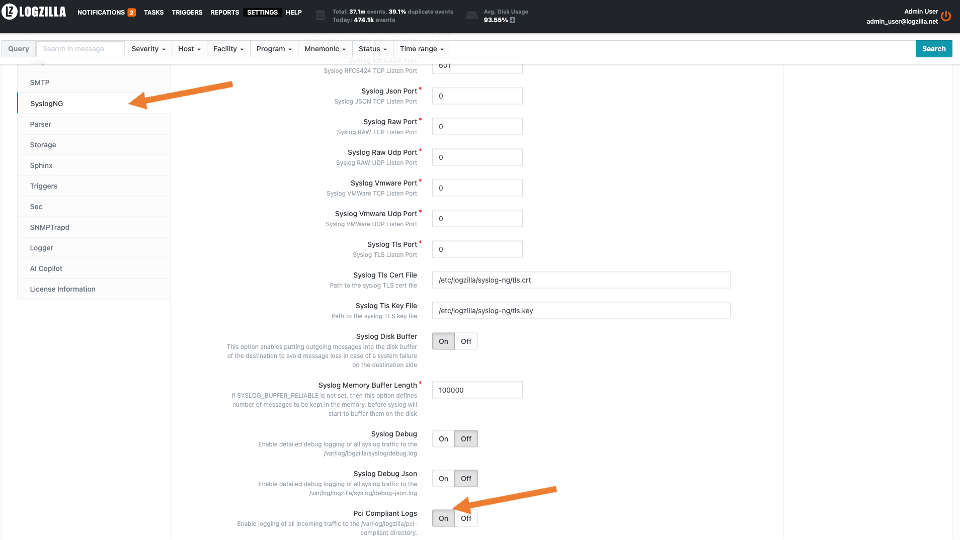Open the Triggers top menu
Image resolution: width=960 pixels, height=540 pixels.
coord(187,12)
